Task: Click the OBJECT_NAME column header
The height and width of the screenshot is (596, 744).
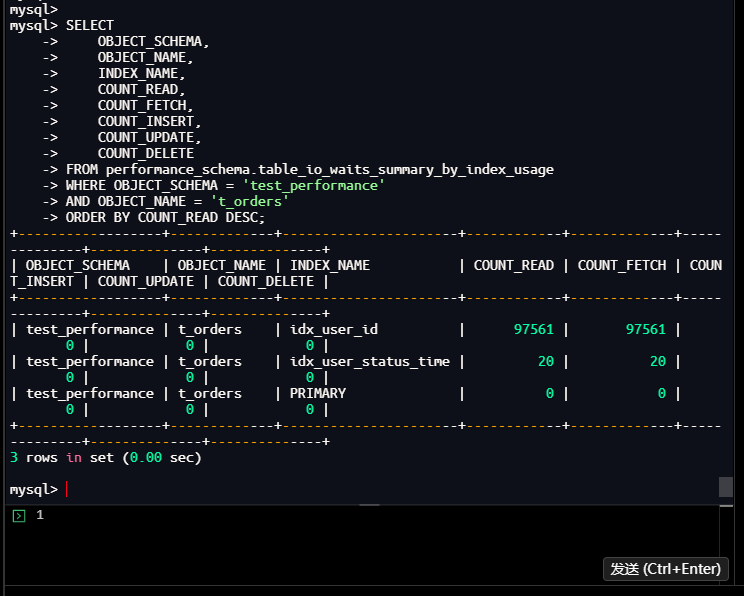Action: [x=222, y=266]
